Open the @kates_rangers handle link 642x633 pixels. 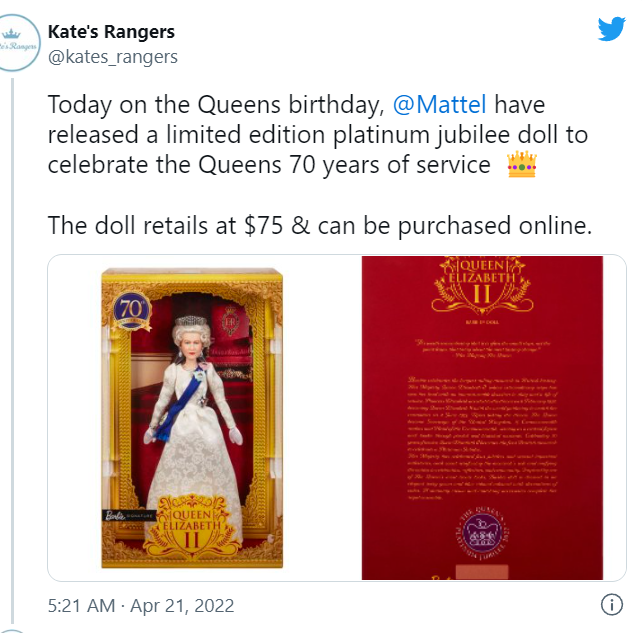coord(113,57)
